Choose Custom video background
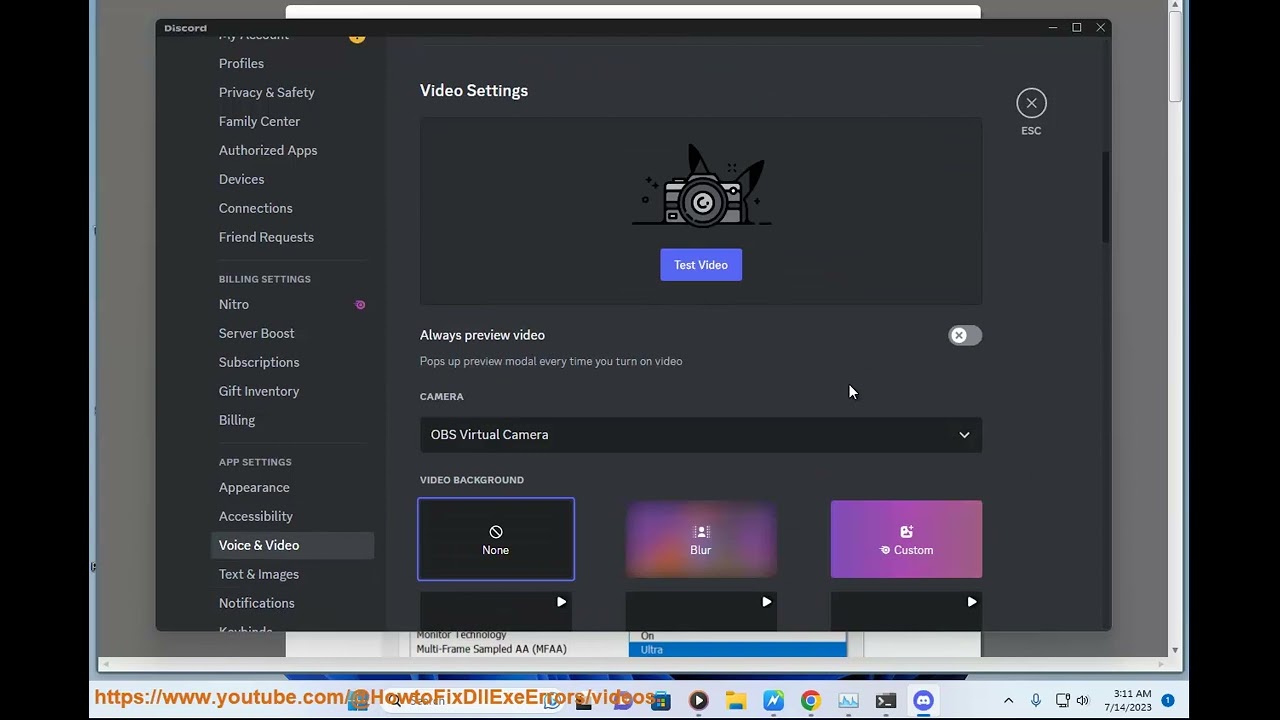The width and height of the screenshot is (1280, 720). [x=906, y=539]
